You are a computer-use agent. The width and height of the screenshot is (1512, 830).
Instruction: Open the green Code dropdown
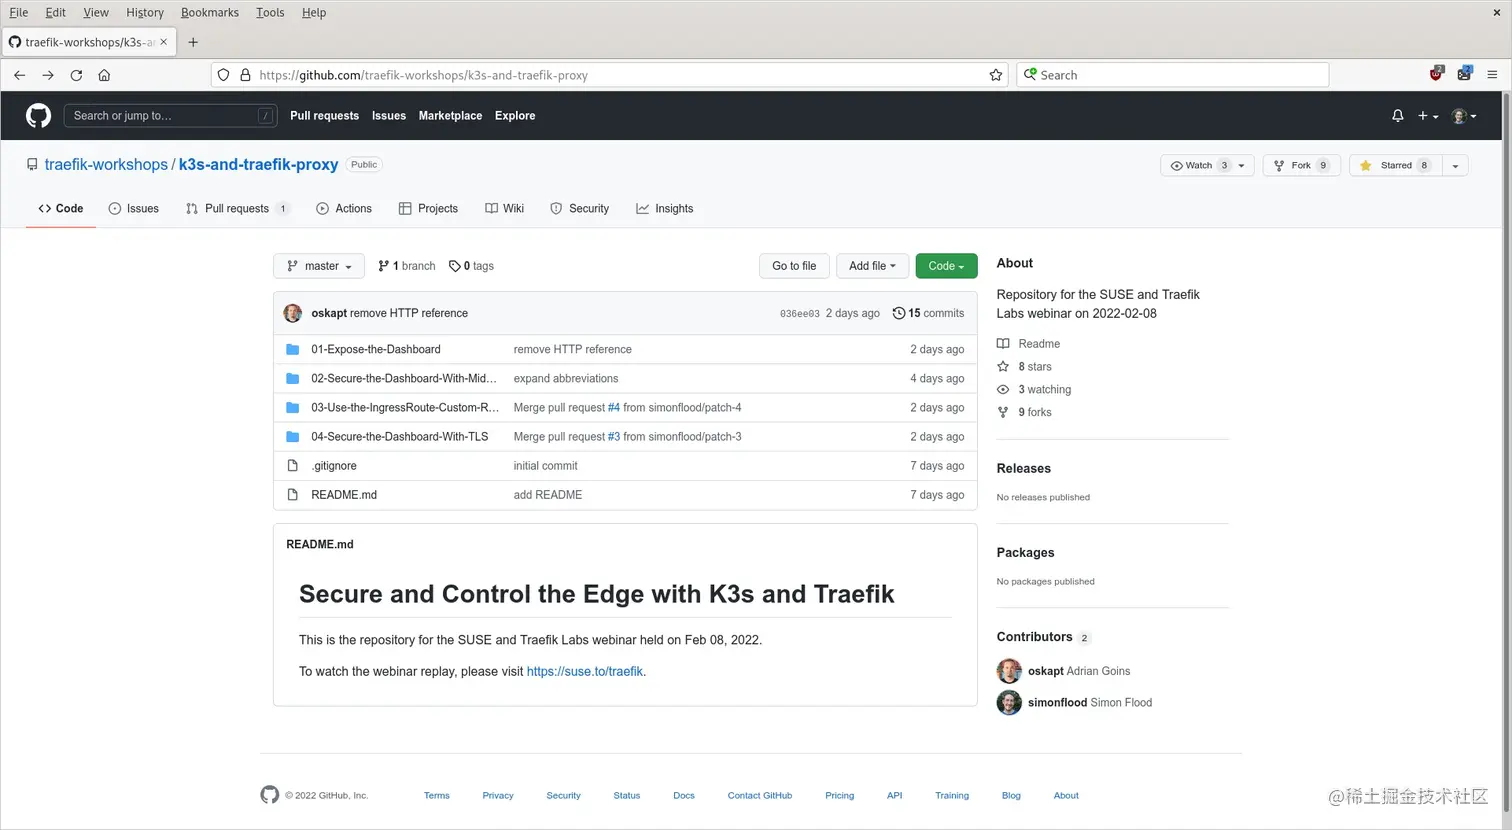pyautogui.click(x=946, y=266)
